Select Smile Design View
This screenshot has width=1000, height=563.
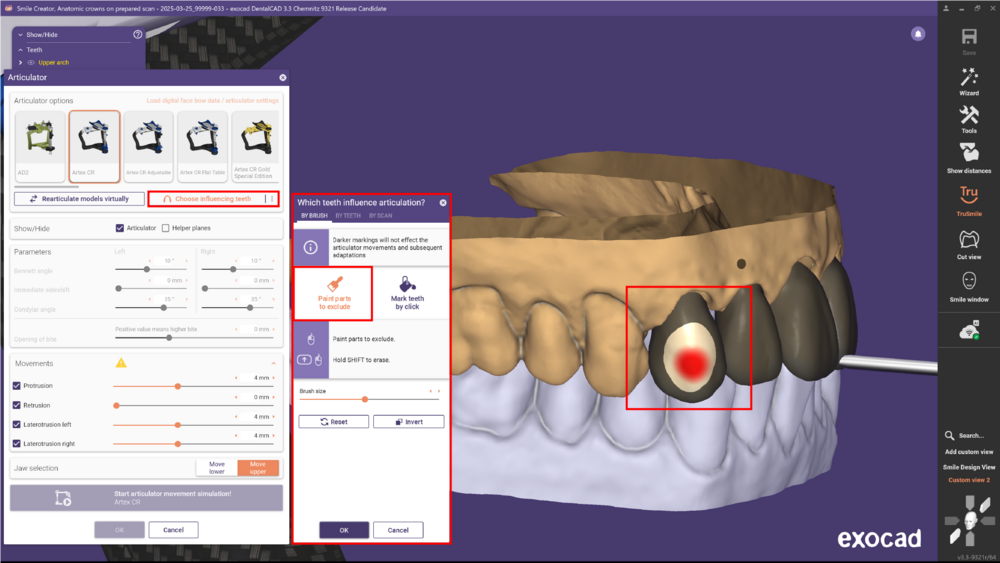point(969,467)
